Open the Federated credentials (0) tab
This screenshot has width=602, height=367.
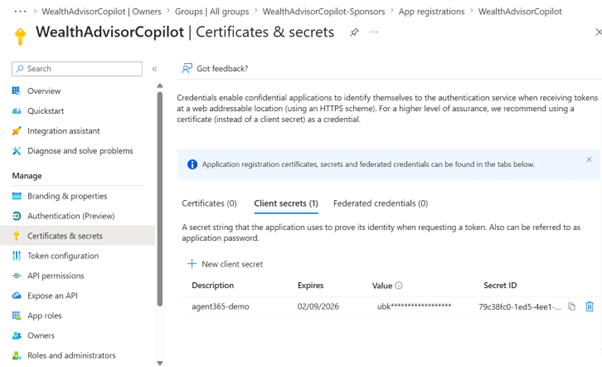pyautogui.click(x=380, y=203)
